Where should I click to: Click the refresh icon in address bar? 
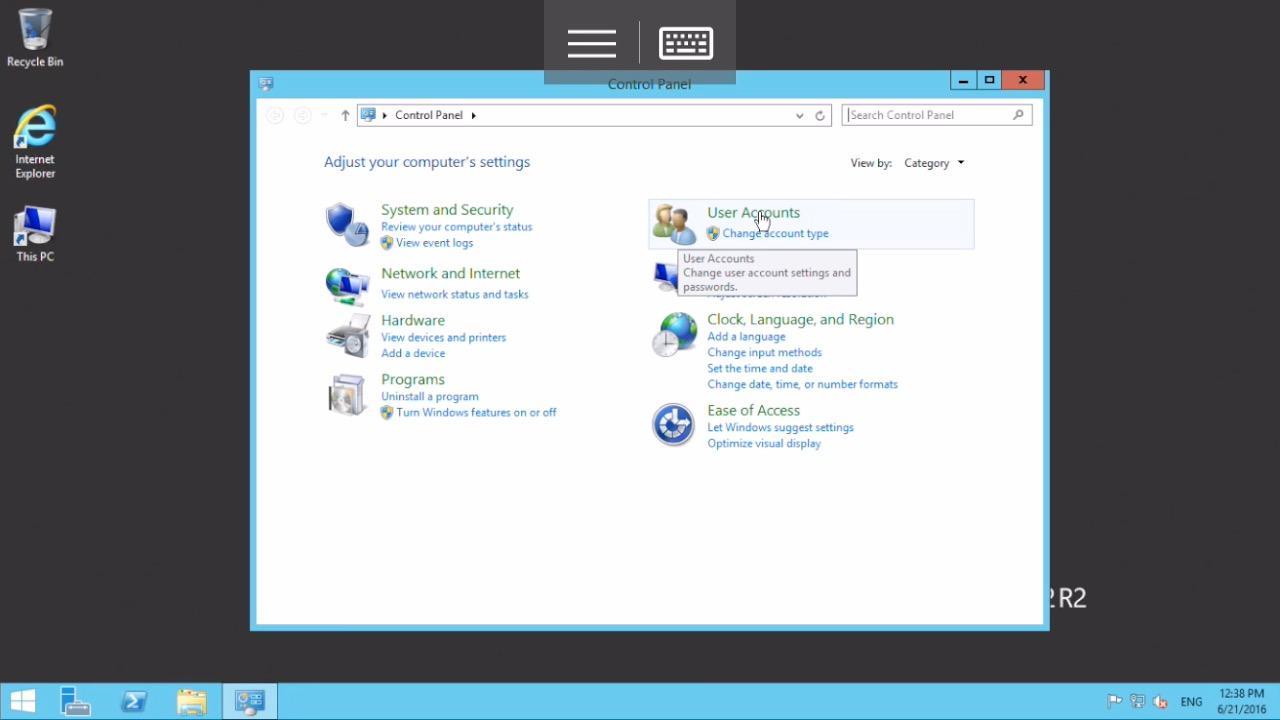tap(820, 115)
